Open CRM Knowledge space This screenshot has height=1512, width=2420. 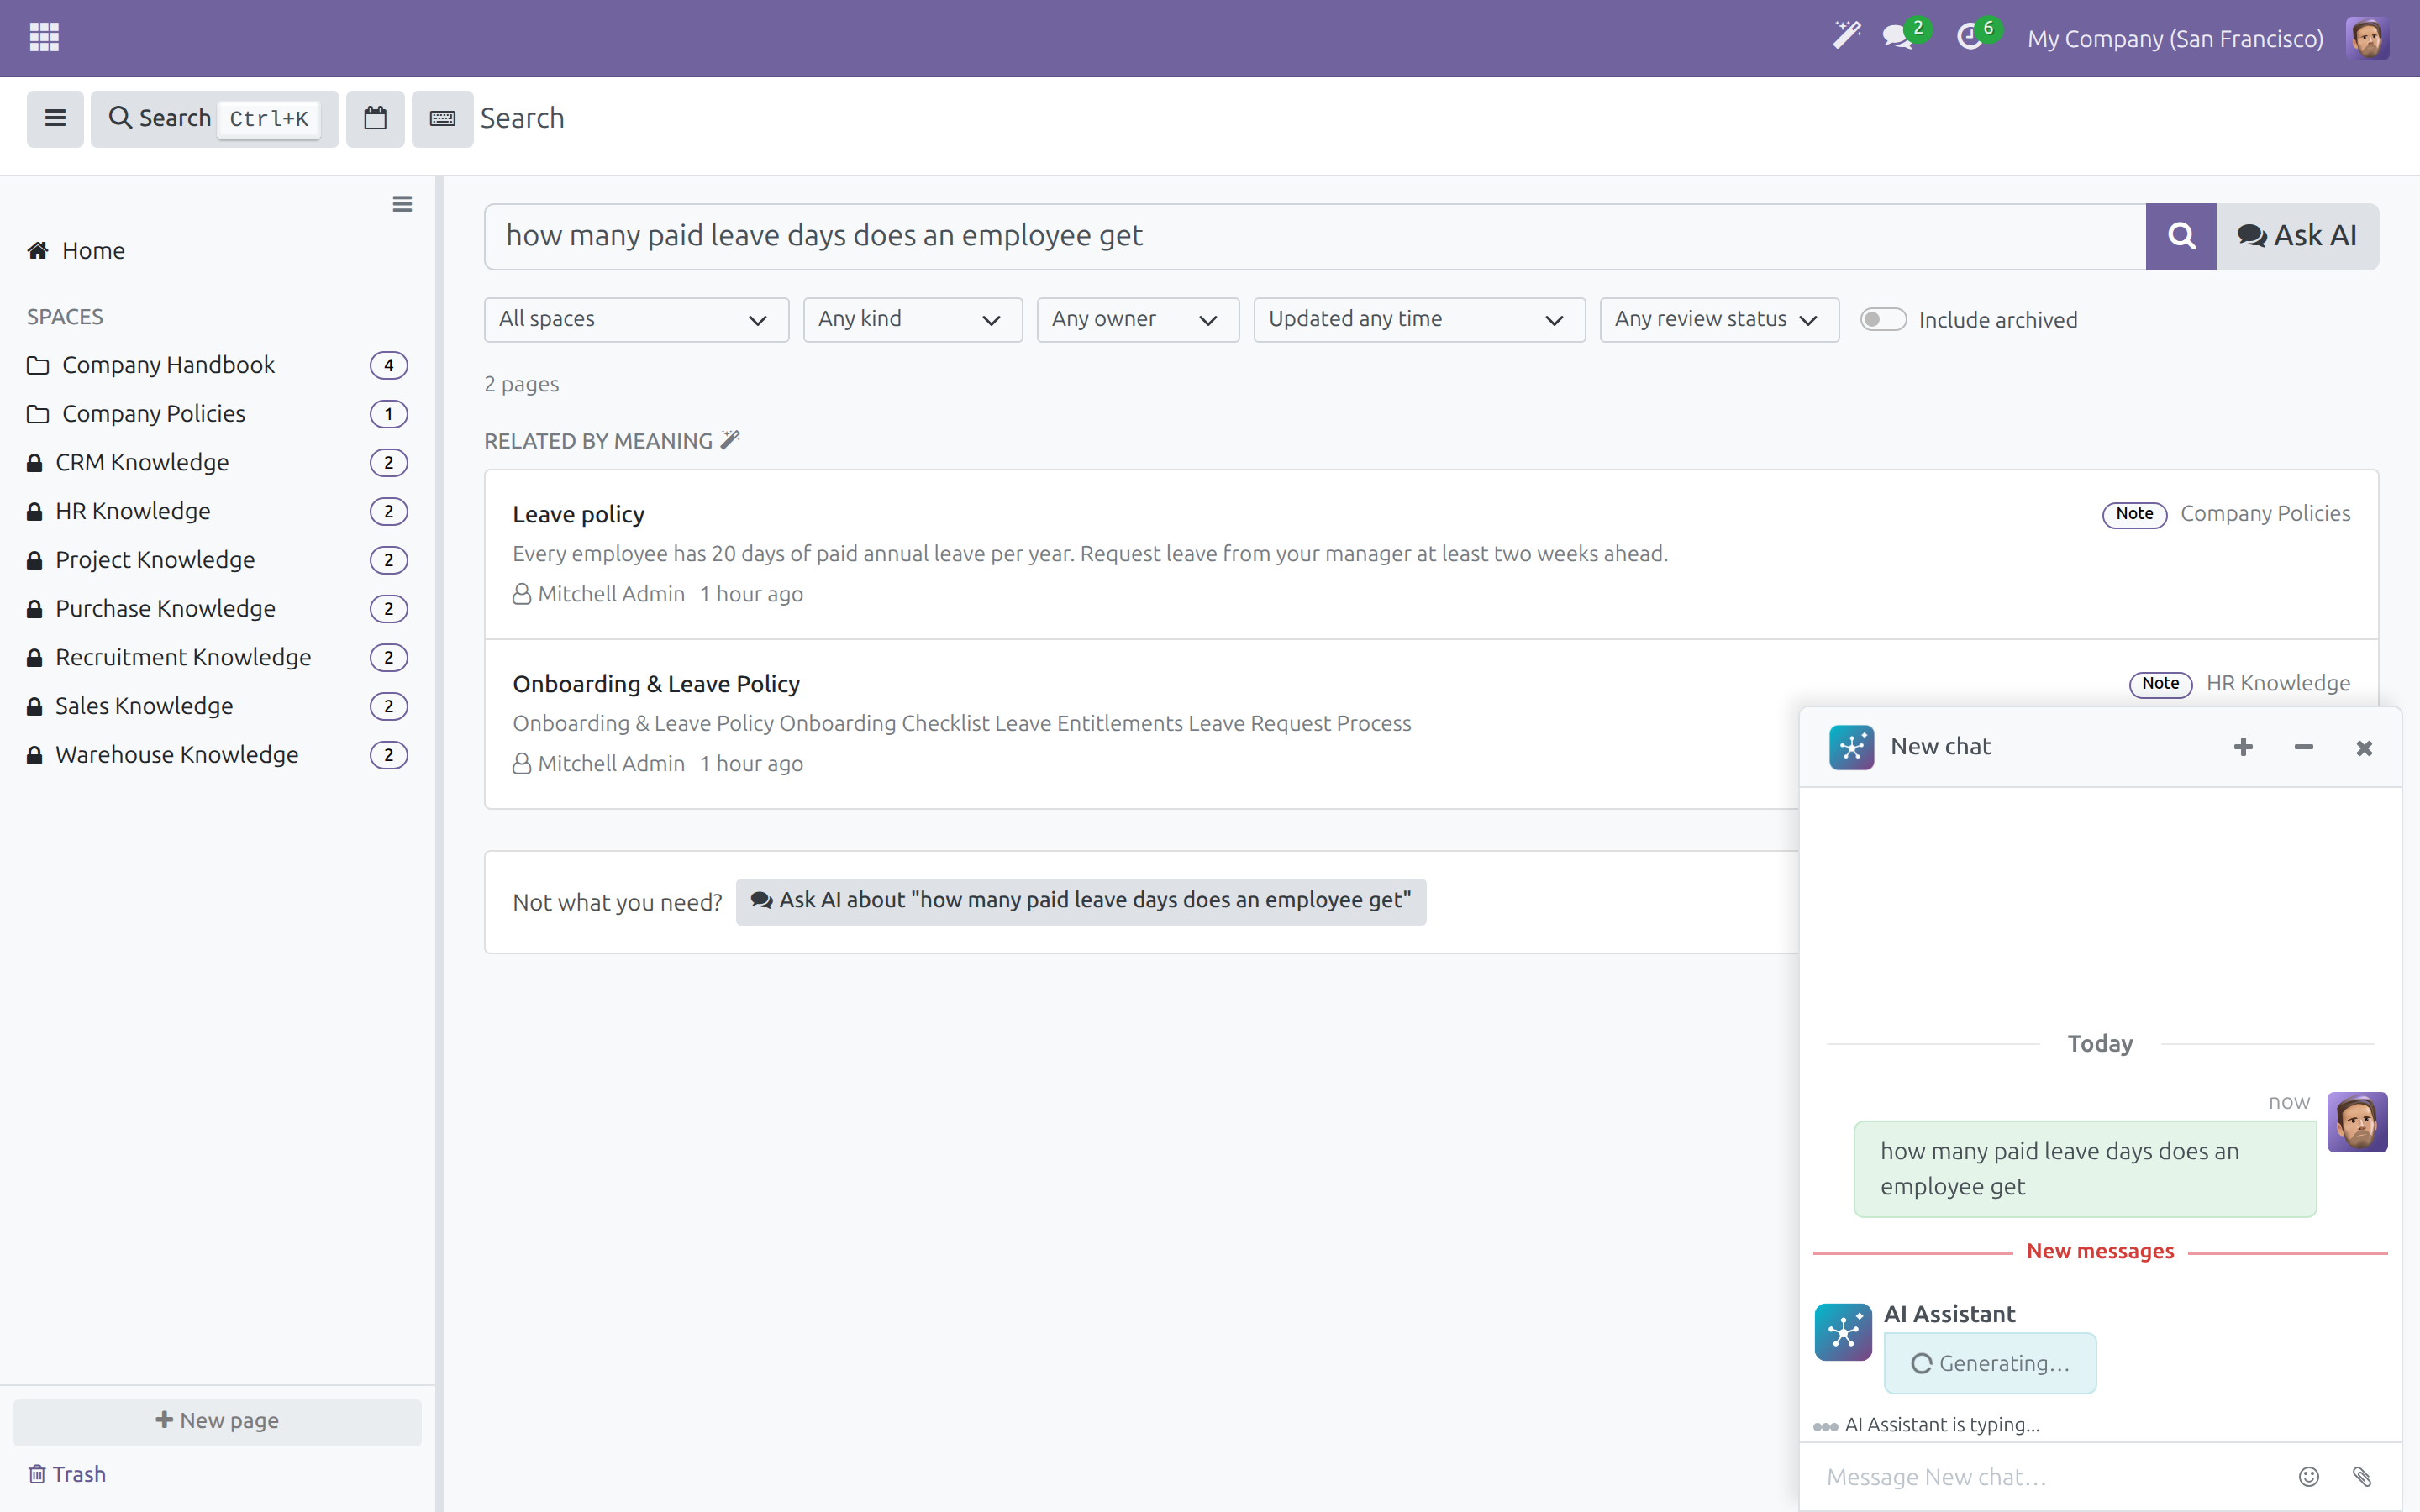(217, 462)
